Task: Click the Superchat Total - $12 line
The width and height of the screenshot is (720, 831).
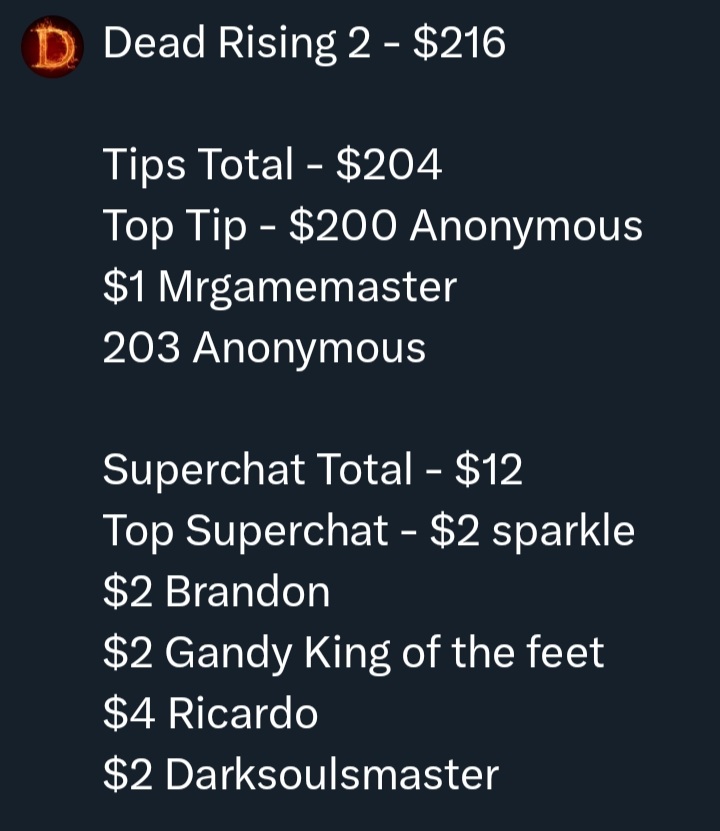Action: click(313, 470)
